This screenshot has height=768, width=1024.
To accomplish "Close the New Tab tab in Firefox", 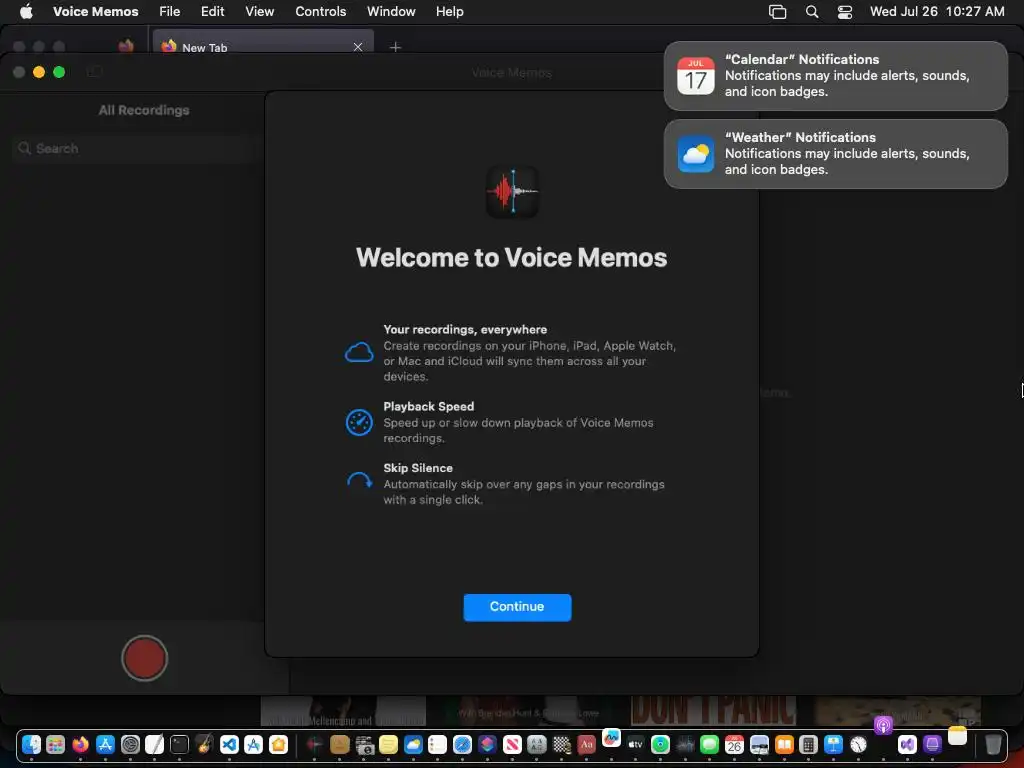I will click(357, 47).
